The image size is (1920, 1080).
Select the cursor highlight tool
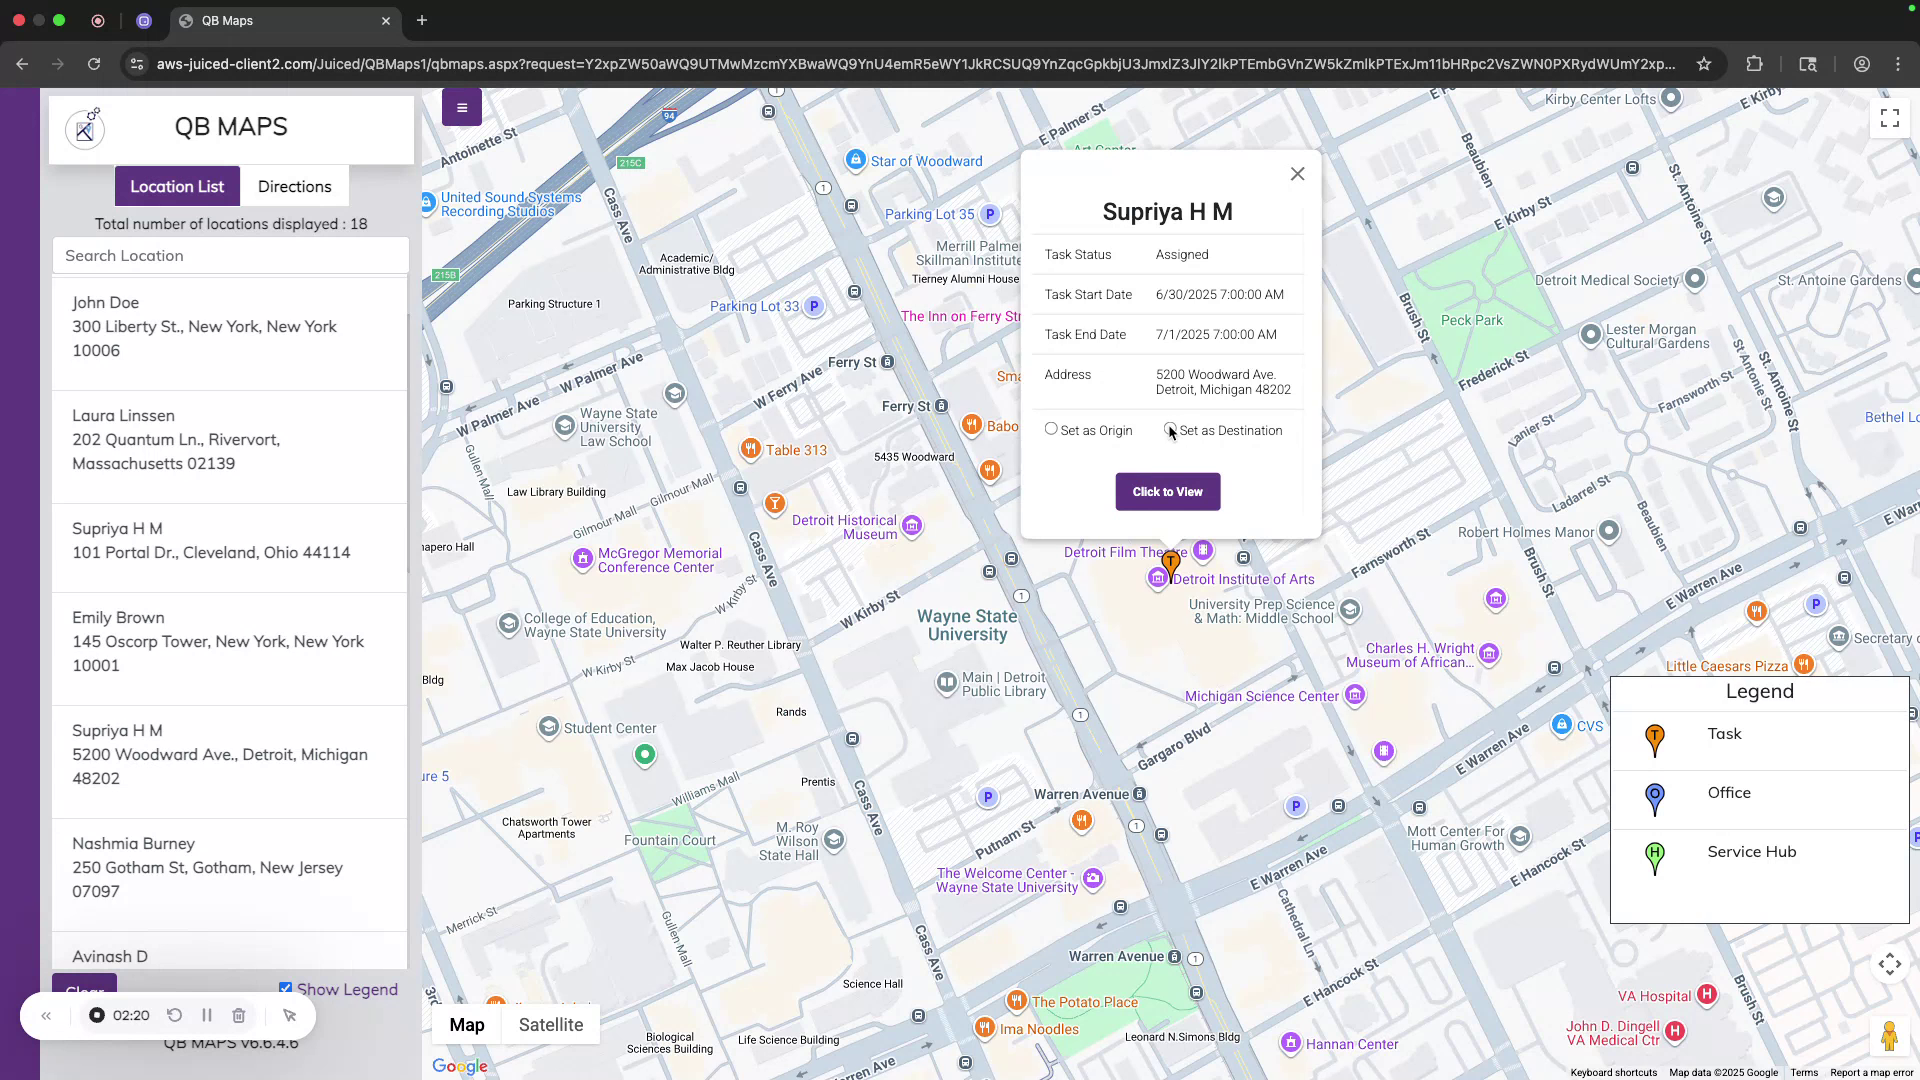290,1015
